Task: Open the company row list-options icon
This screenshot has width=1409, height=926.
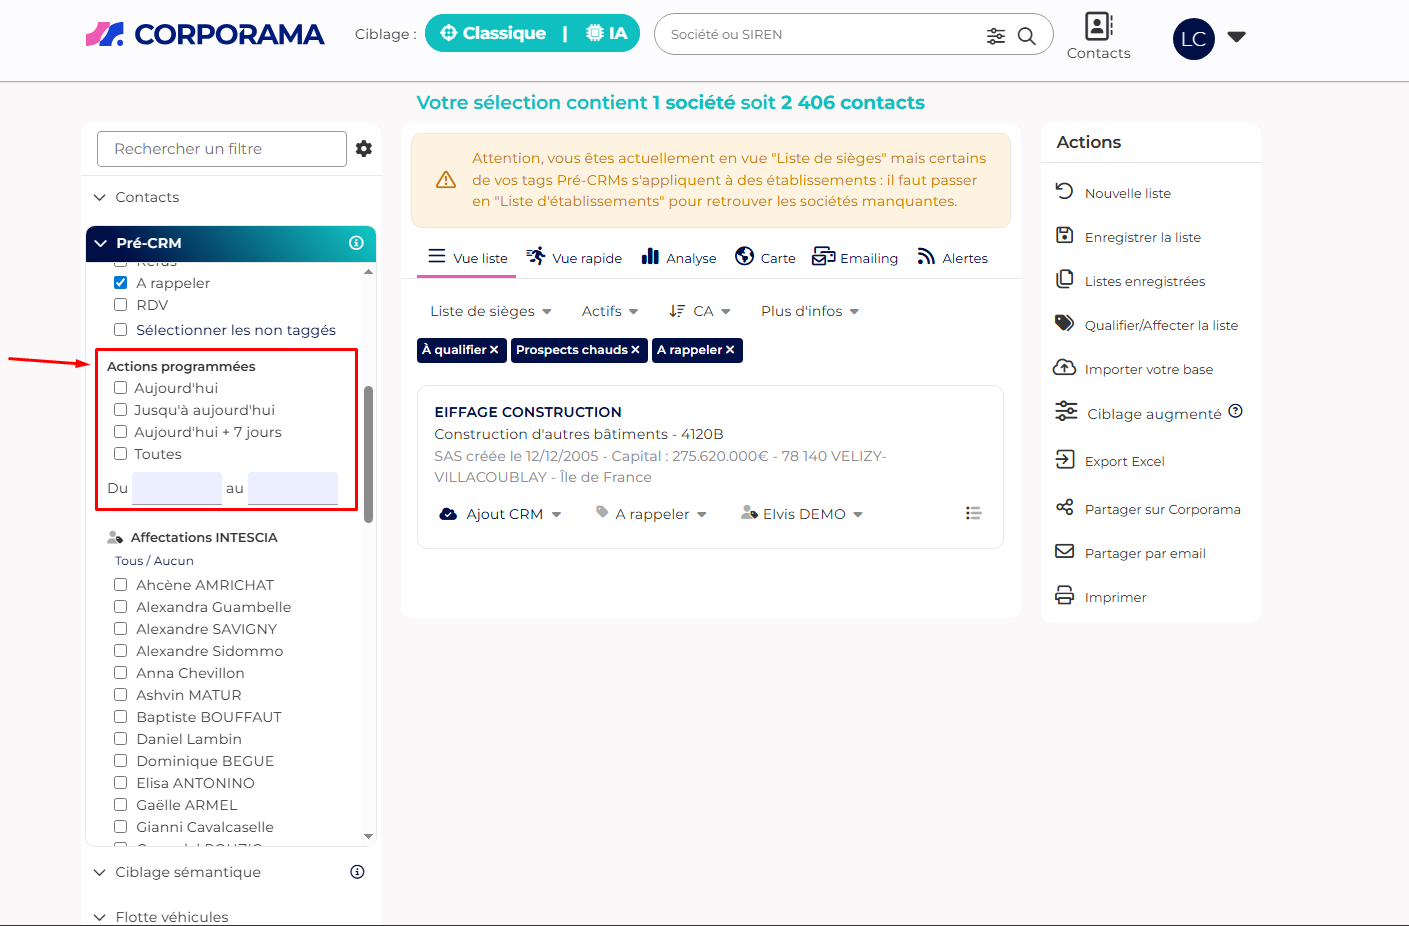Action: 973,513
